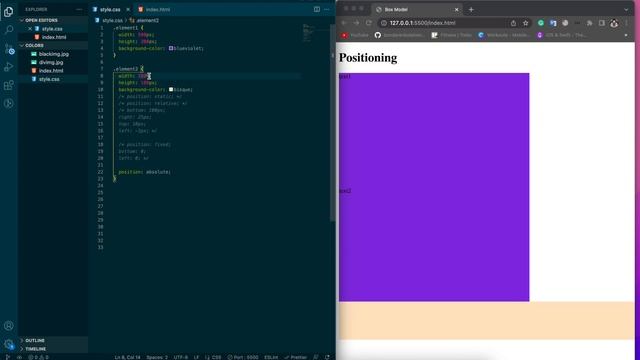Open the Chrome three-dot menu
Screen dimensions: 640x360
click(627, 23)
